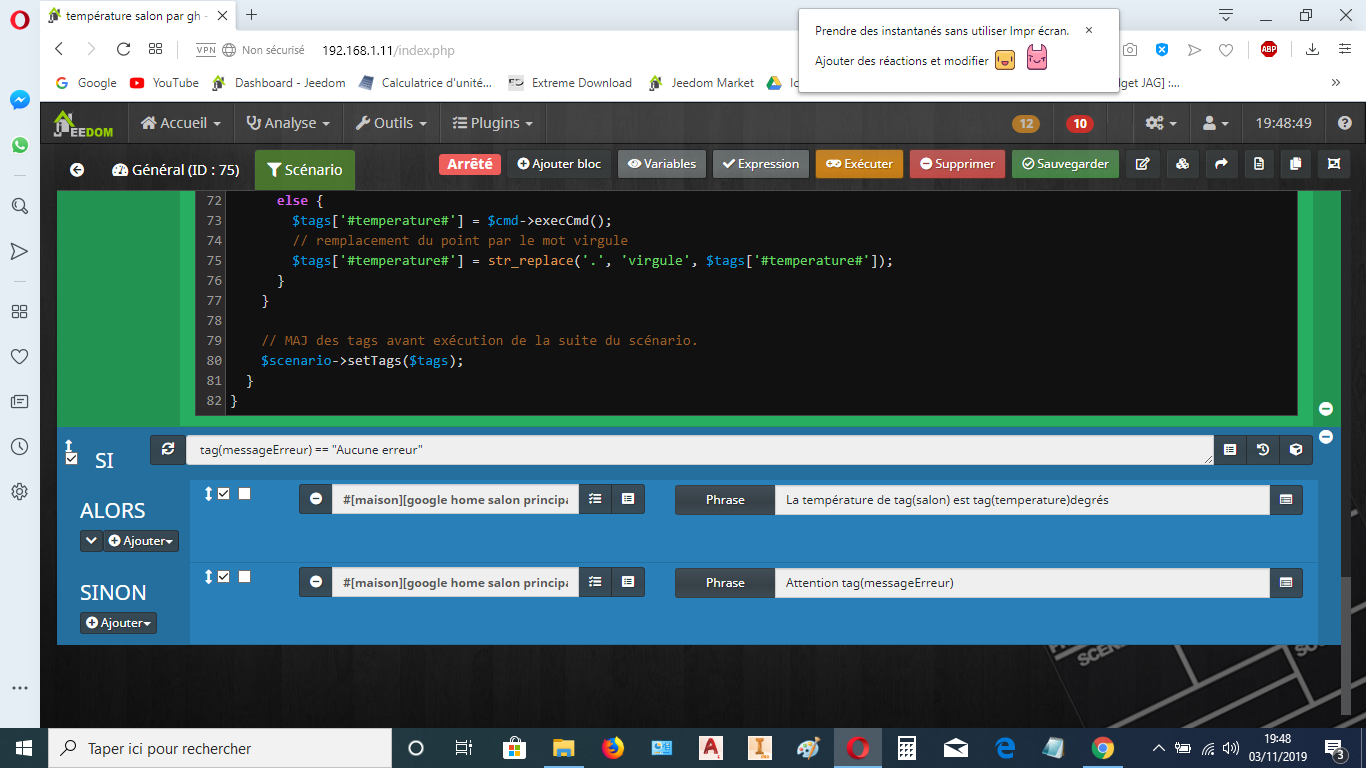Remove the SINON action with minus icon

click(x=316, y=582)
